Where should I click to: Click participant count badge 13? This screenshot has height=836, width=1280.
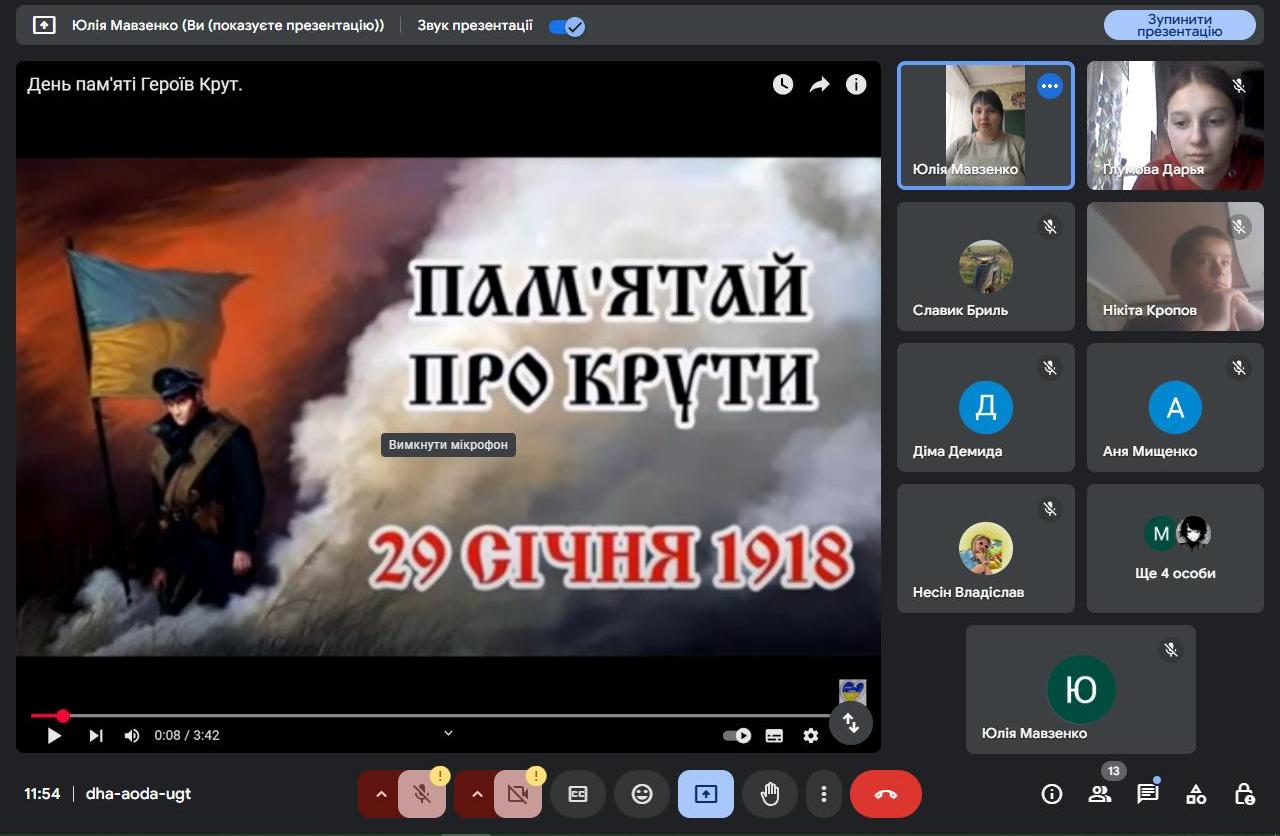pyautogui.click(x=1113, y=771)
